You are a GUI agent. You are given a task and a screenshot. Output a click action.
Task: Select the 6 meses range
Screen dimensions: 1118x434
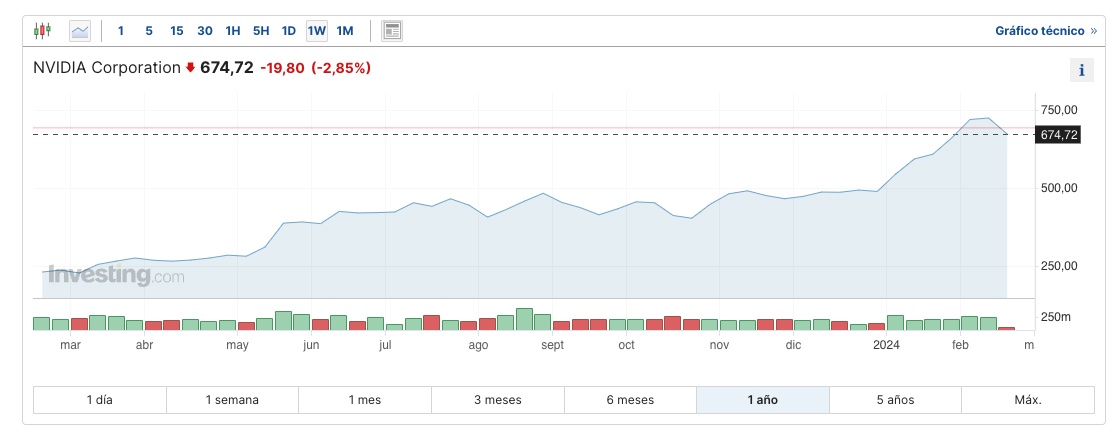pos(630,400)
